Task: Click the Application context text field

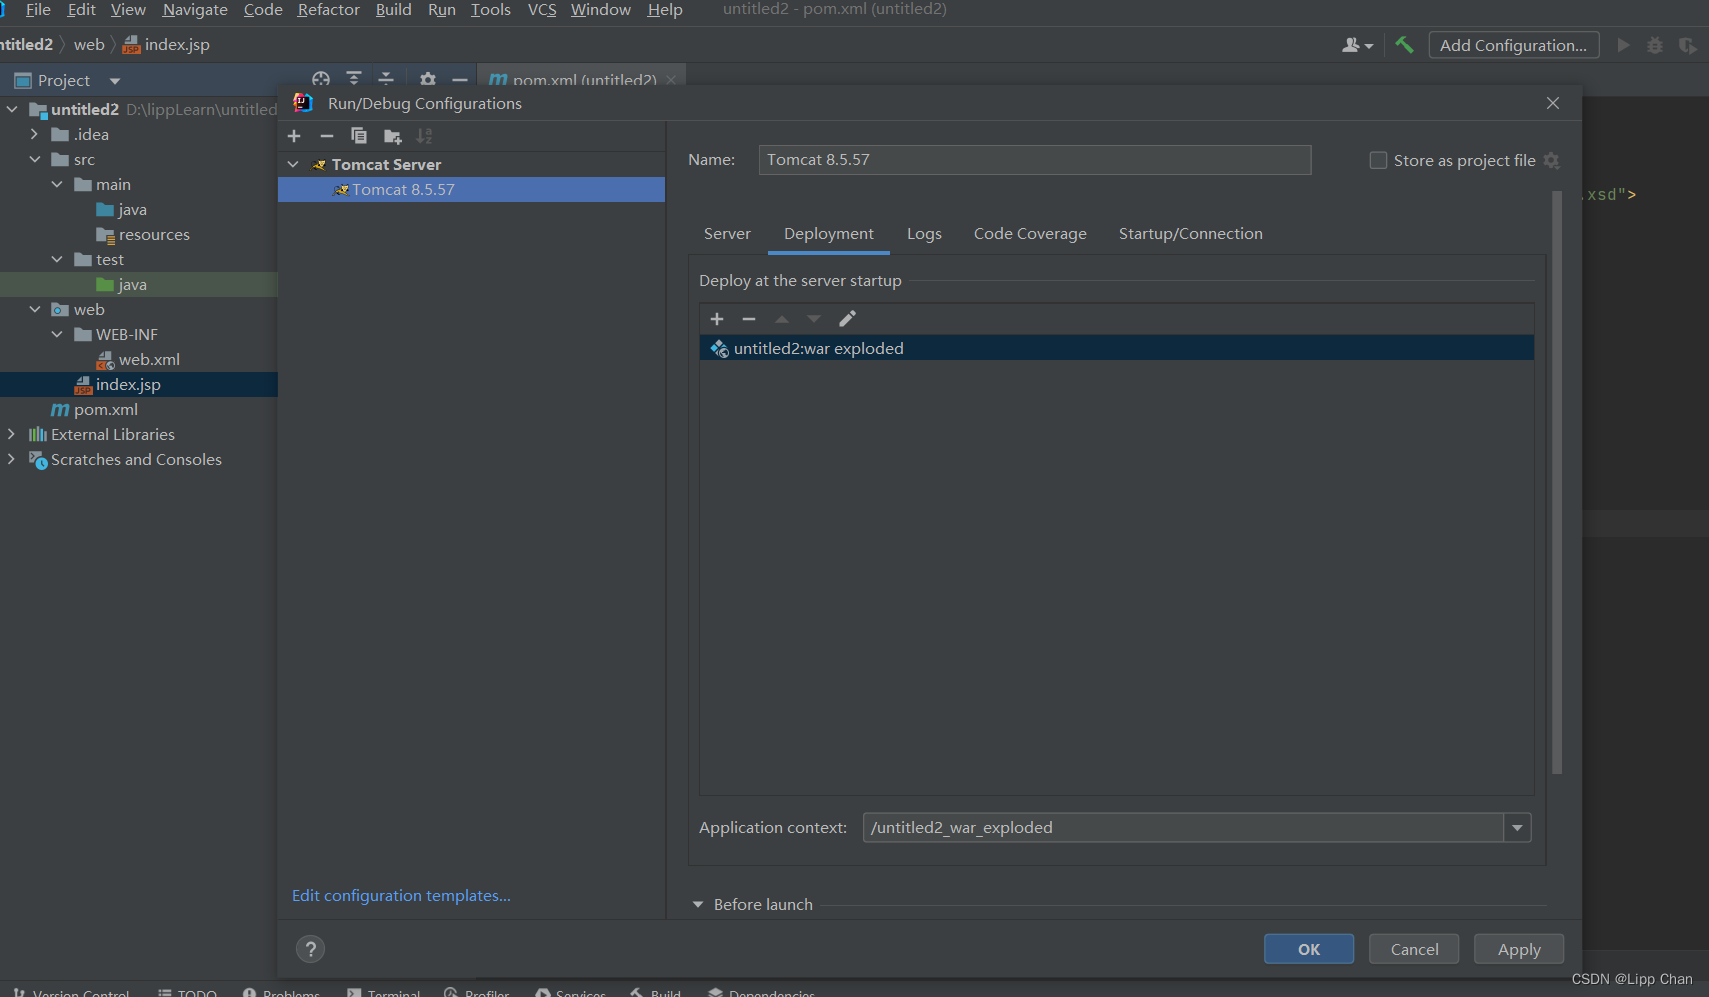Action: pos(1183,828)
